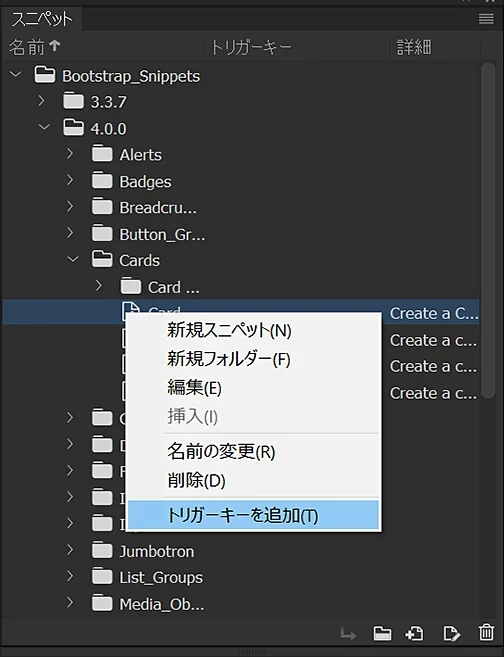Click the Jumbotron folder icon
This screenshot has height=657, width=504.
tap(102, 551)
